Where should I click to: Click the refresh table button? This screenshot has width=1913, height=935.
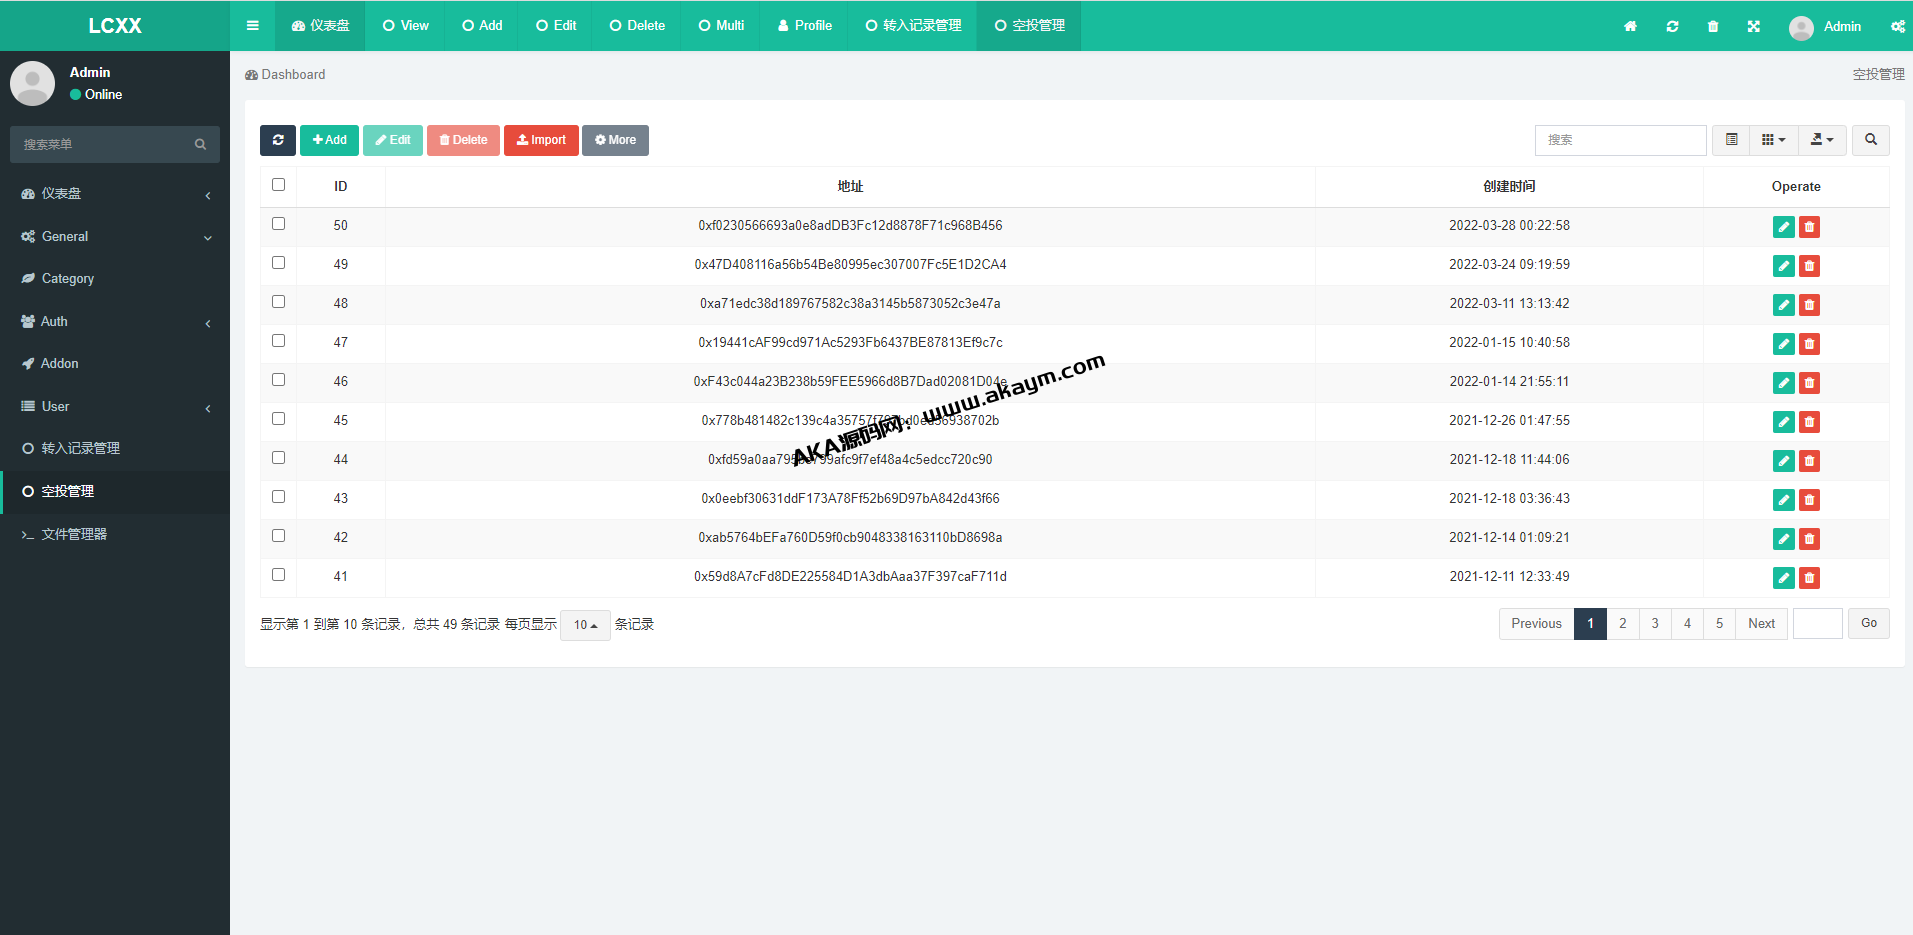click(x=278, y=140)
